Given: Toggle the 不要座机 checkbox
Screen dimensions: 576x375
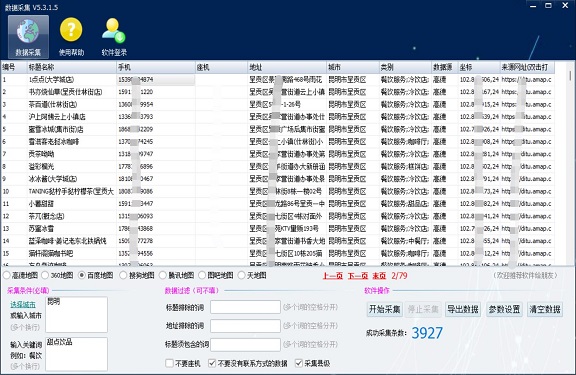Looking at the screenshot, I should (169, 363).
